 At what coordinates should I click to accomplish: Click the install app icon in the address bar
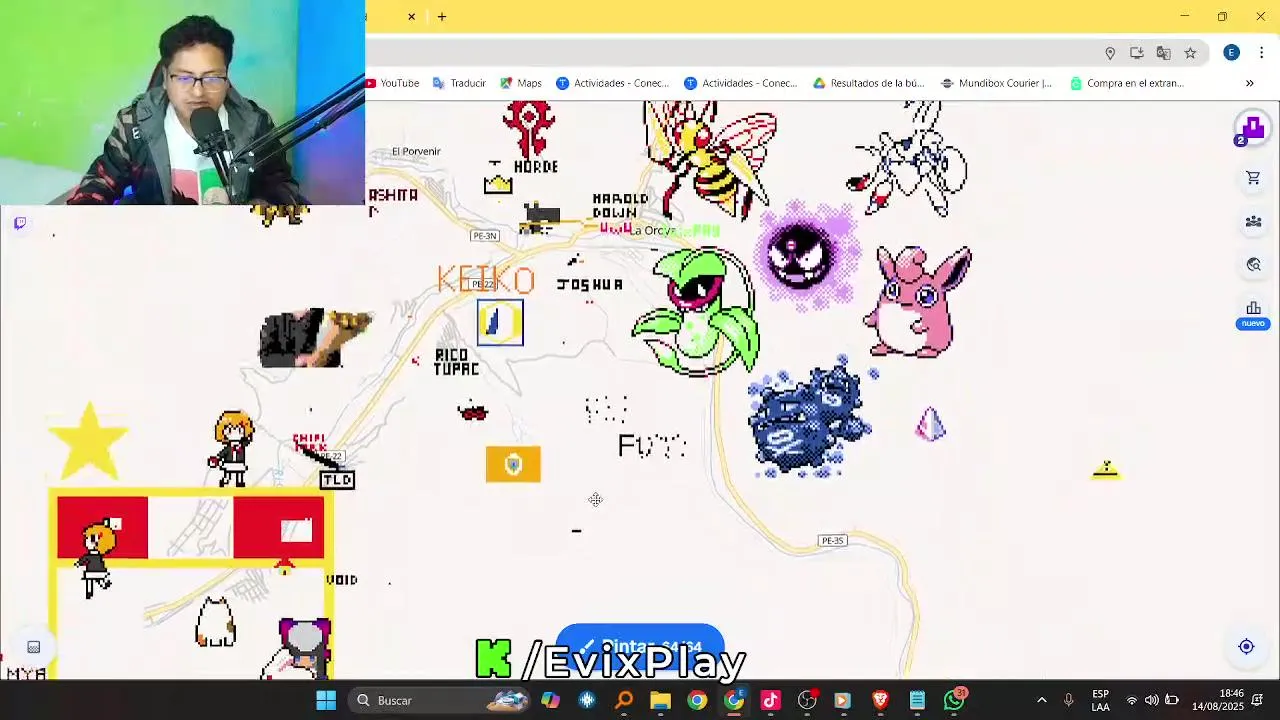tap(1137, 53)
